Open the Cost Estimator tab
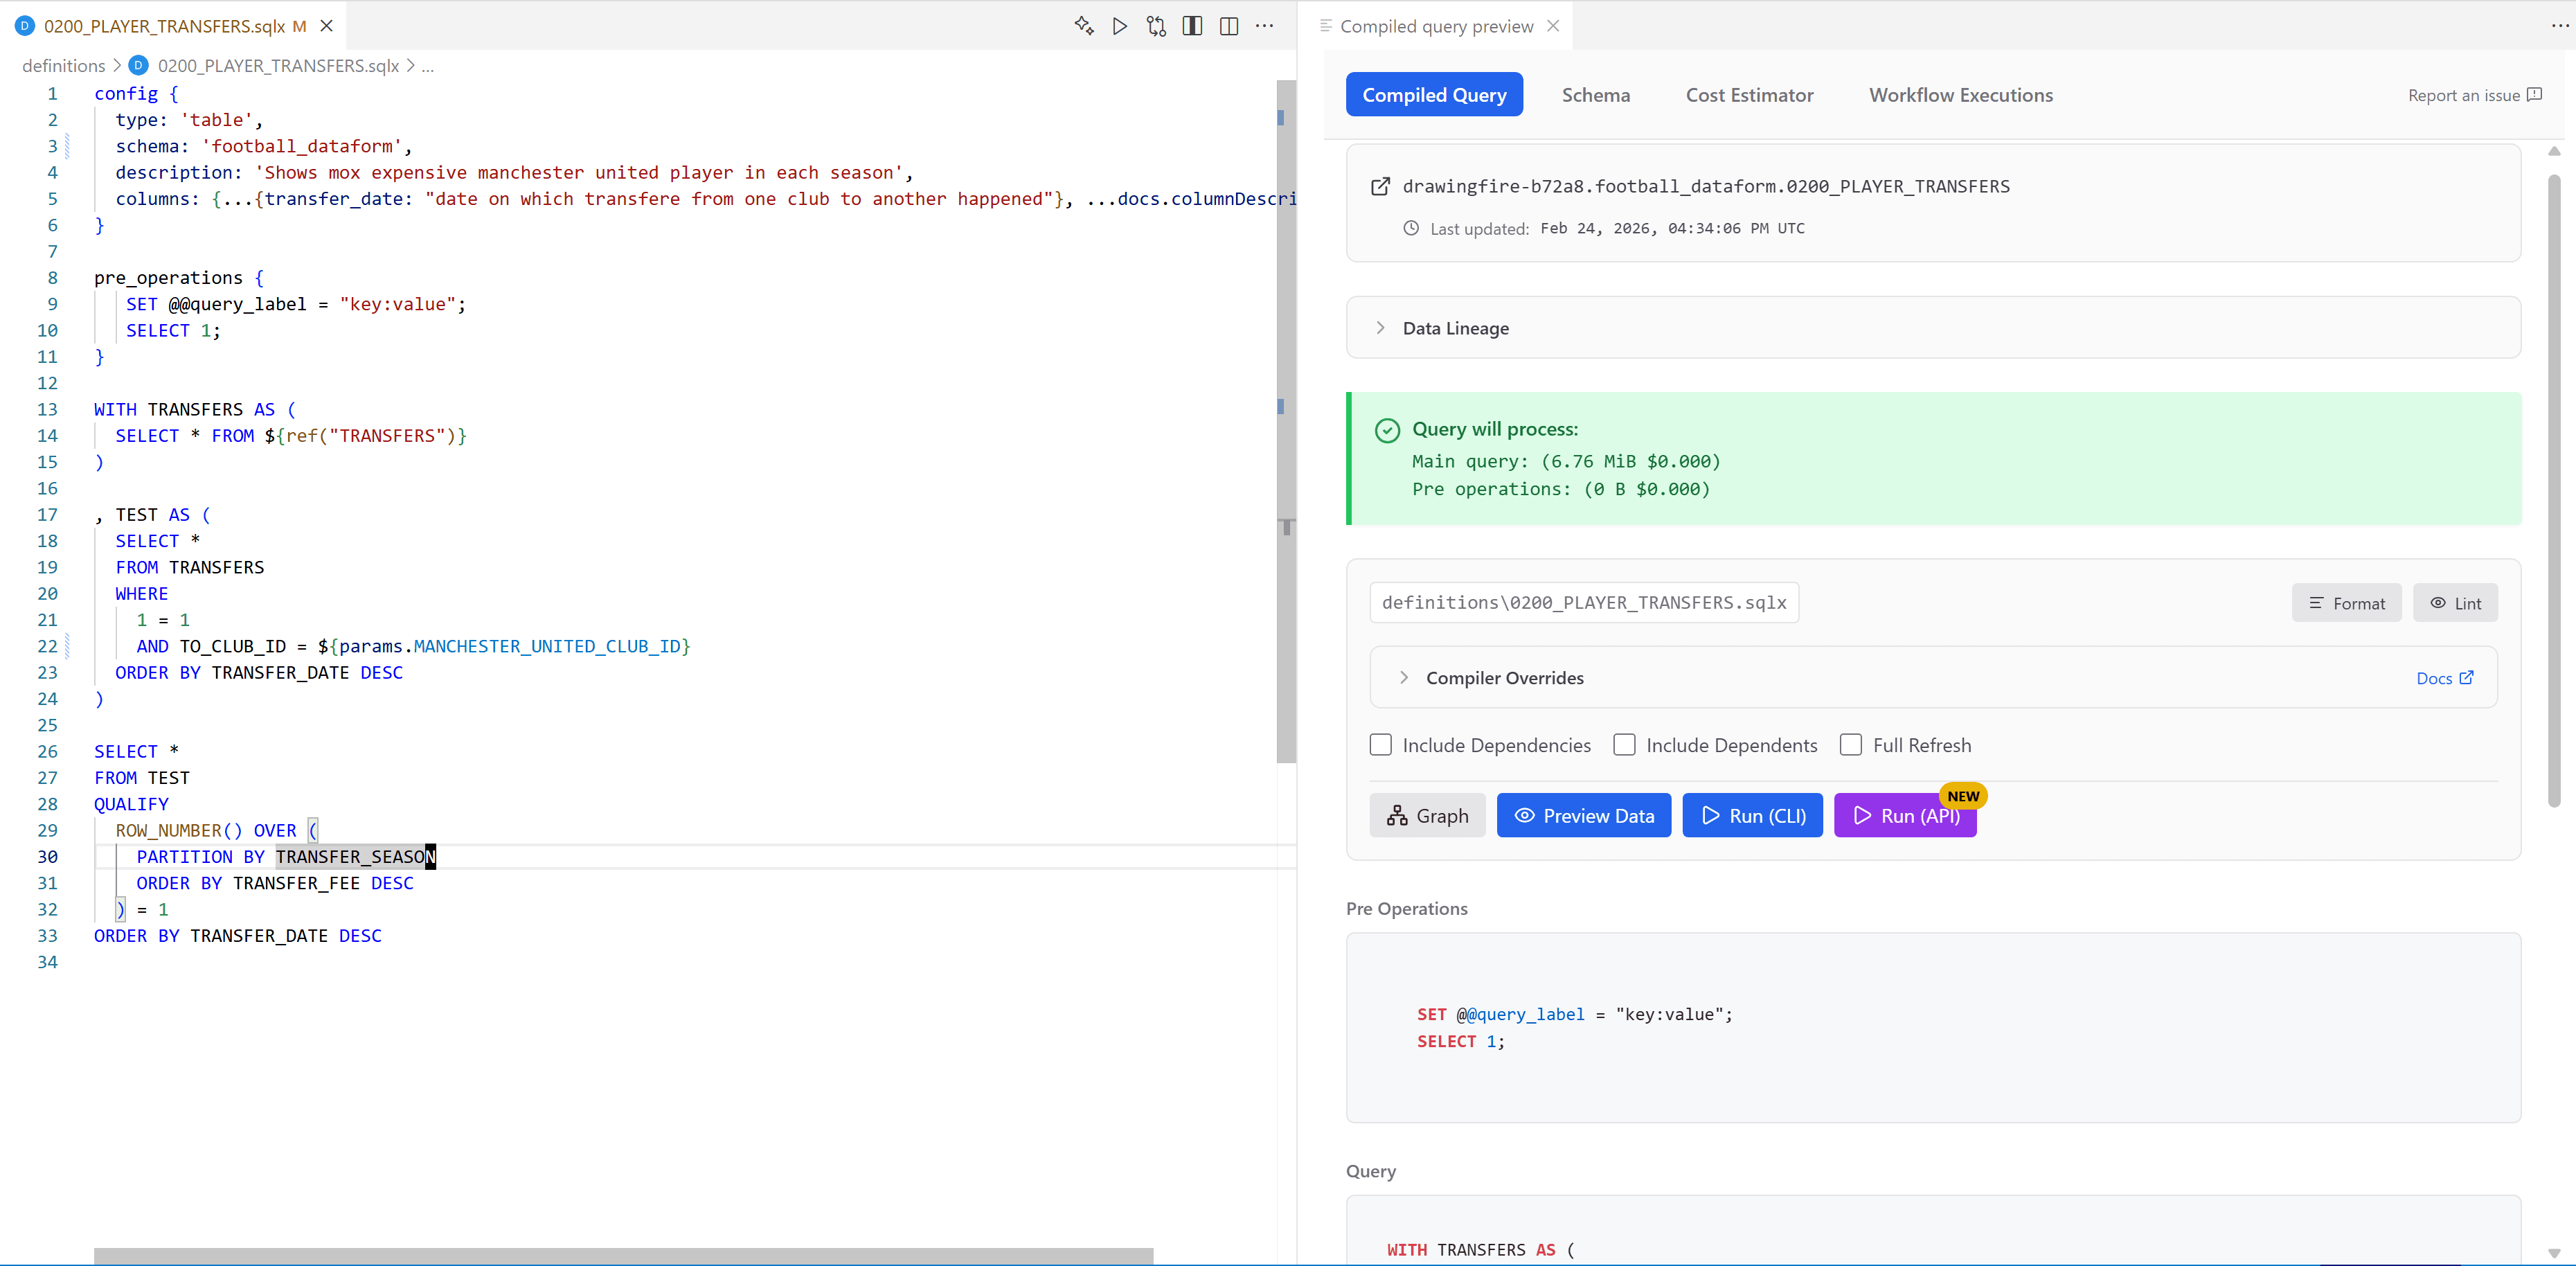 [1749, 95]
